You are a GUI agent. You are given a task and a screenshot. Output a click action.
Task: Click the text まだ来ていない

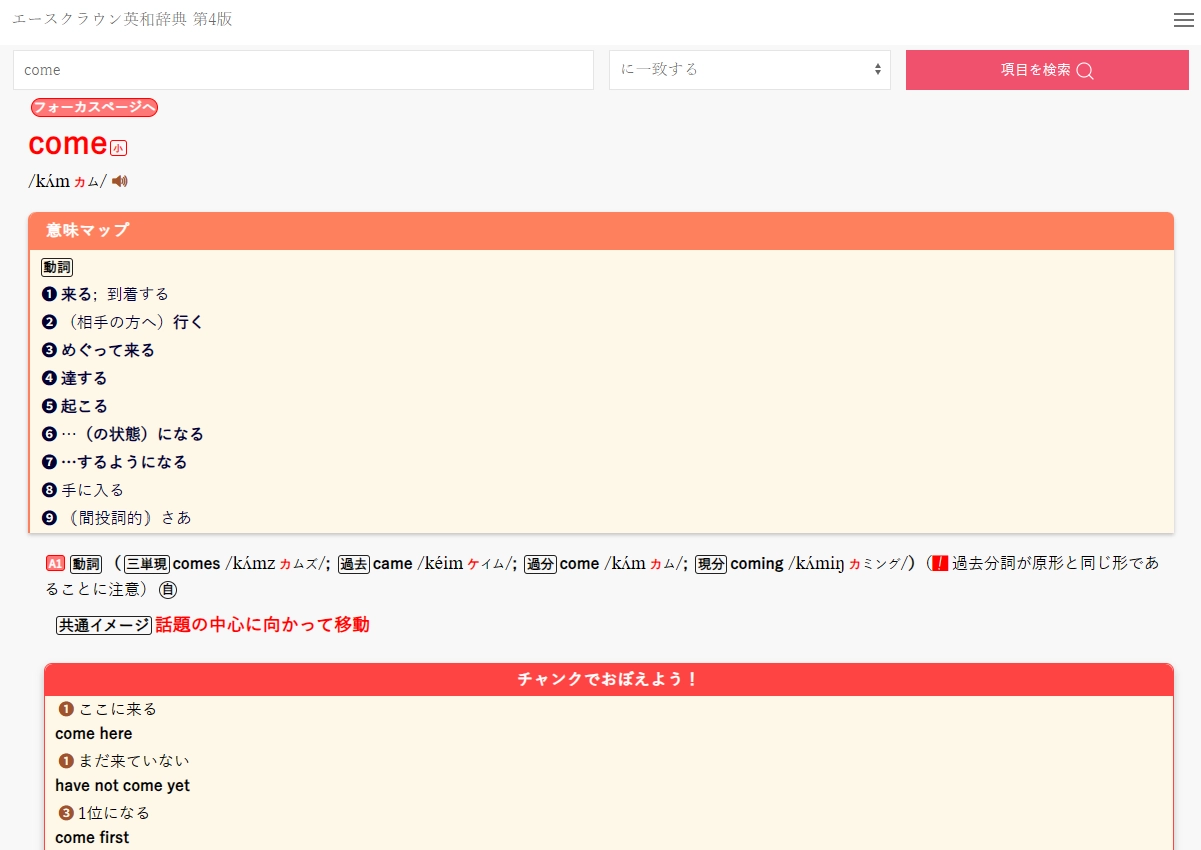point(134,761)
